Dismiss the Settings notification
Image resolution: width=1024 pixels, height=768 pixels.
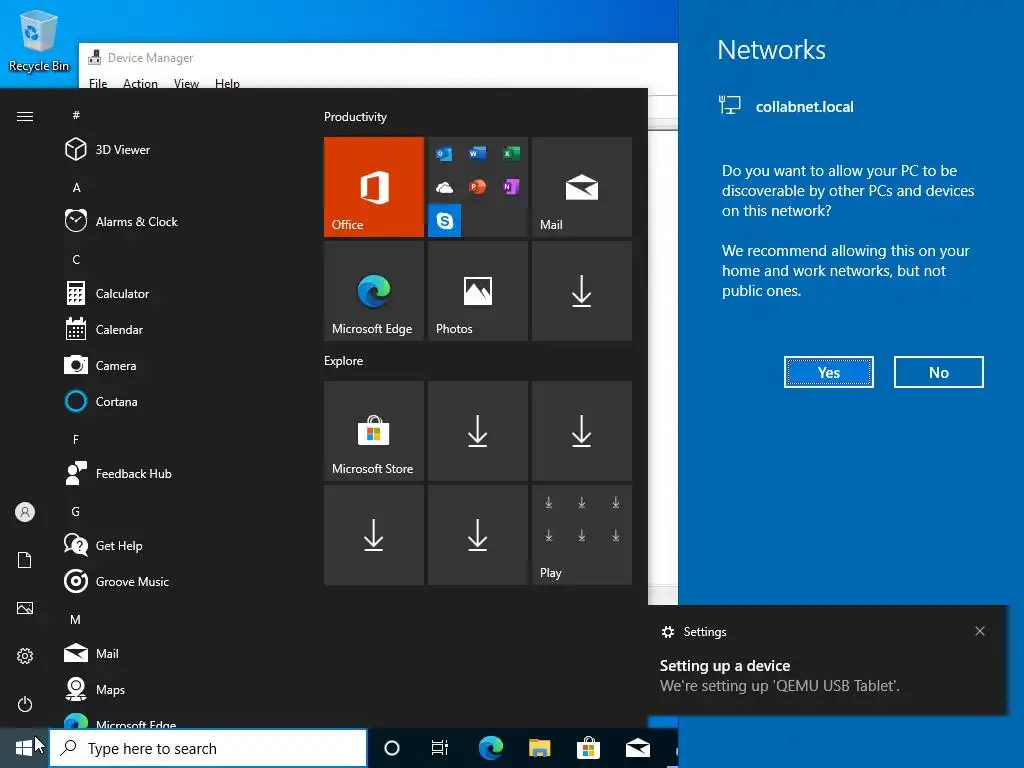click(x=980, y=631)
